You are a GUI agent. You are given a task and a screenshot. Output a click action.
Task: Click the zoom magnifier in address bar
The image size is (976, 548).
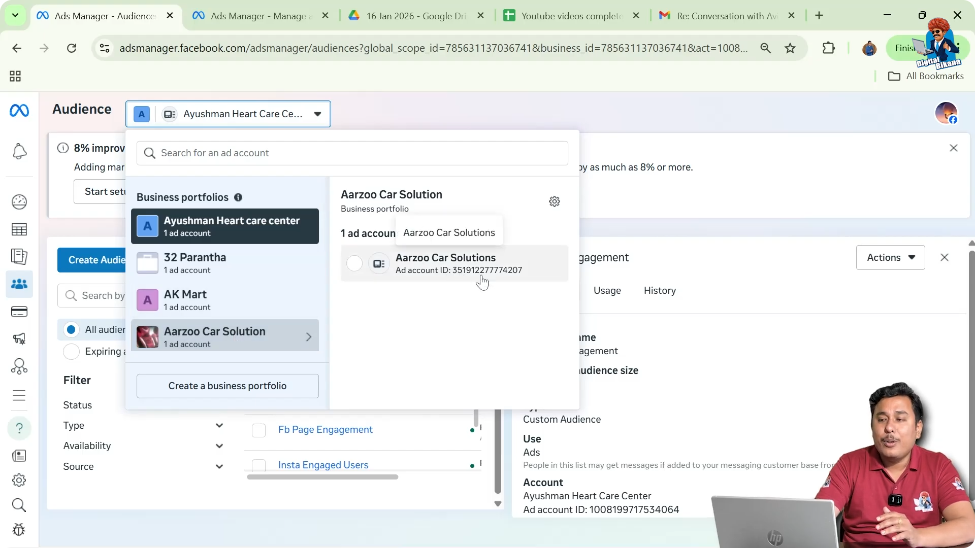tap(766, 48)
